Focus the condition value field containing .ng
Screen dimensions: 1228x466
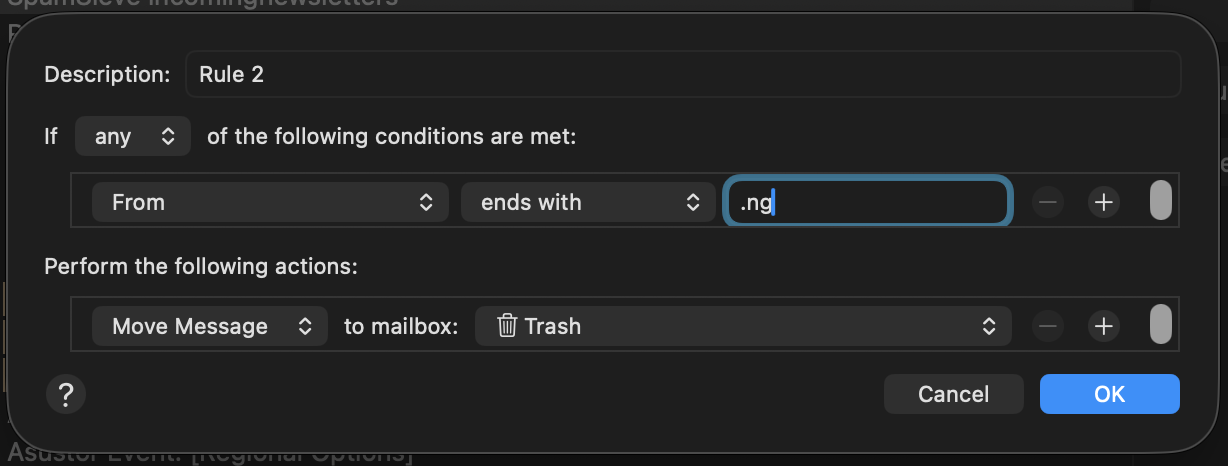[867, 202]
